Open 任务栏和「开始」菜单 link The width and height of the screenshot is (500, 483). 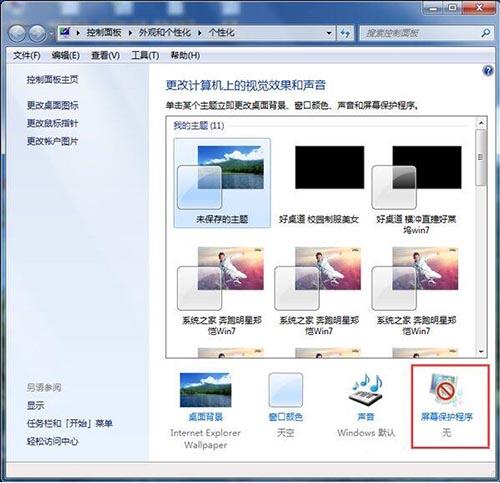click(70, 424)
